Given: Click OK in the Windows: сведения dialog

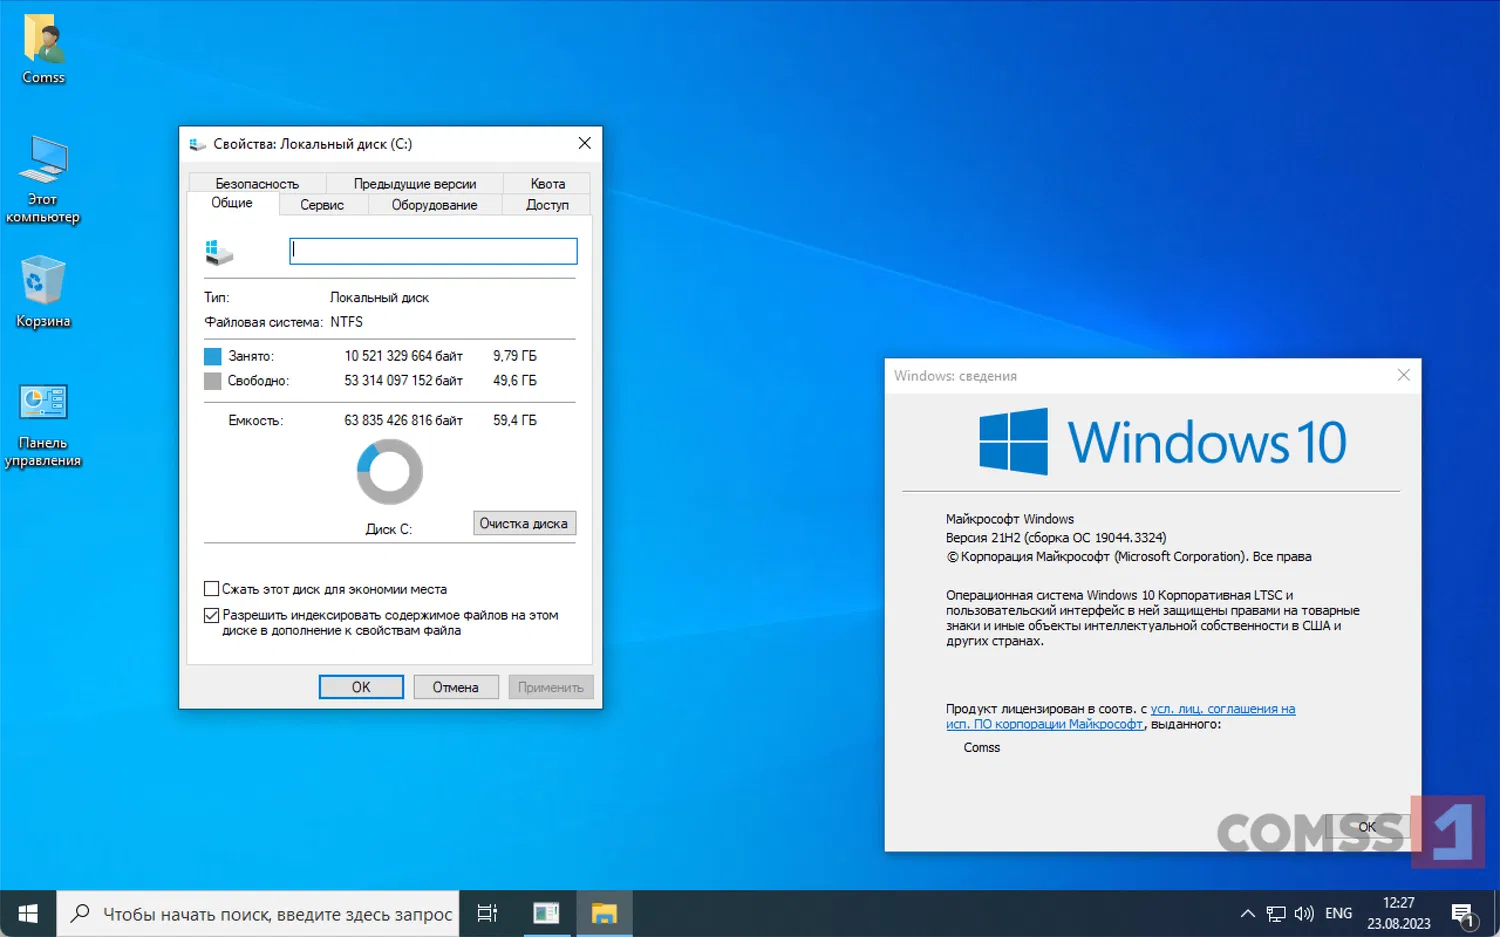Looking at the screenshot, I should 1367,827.
